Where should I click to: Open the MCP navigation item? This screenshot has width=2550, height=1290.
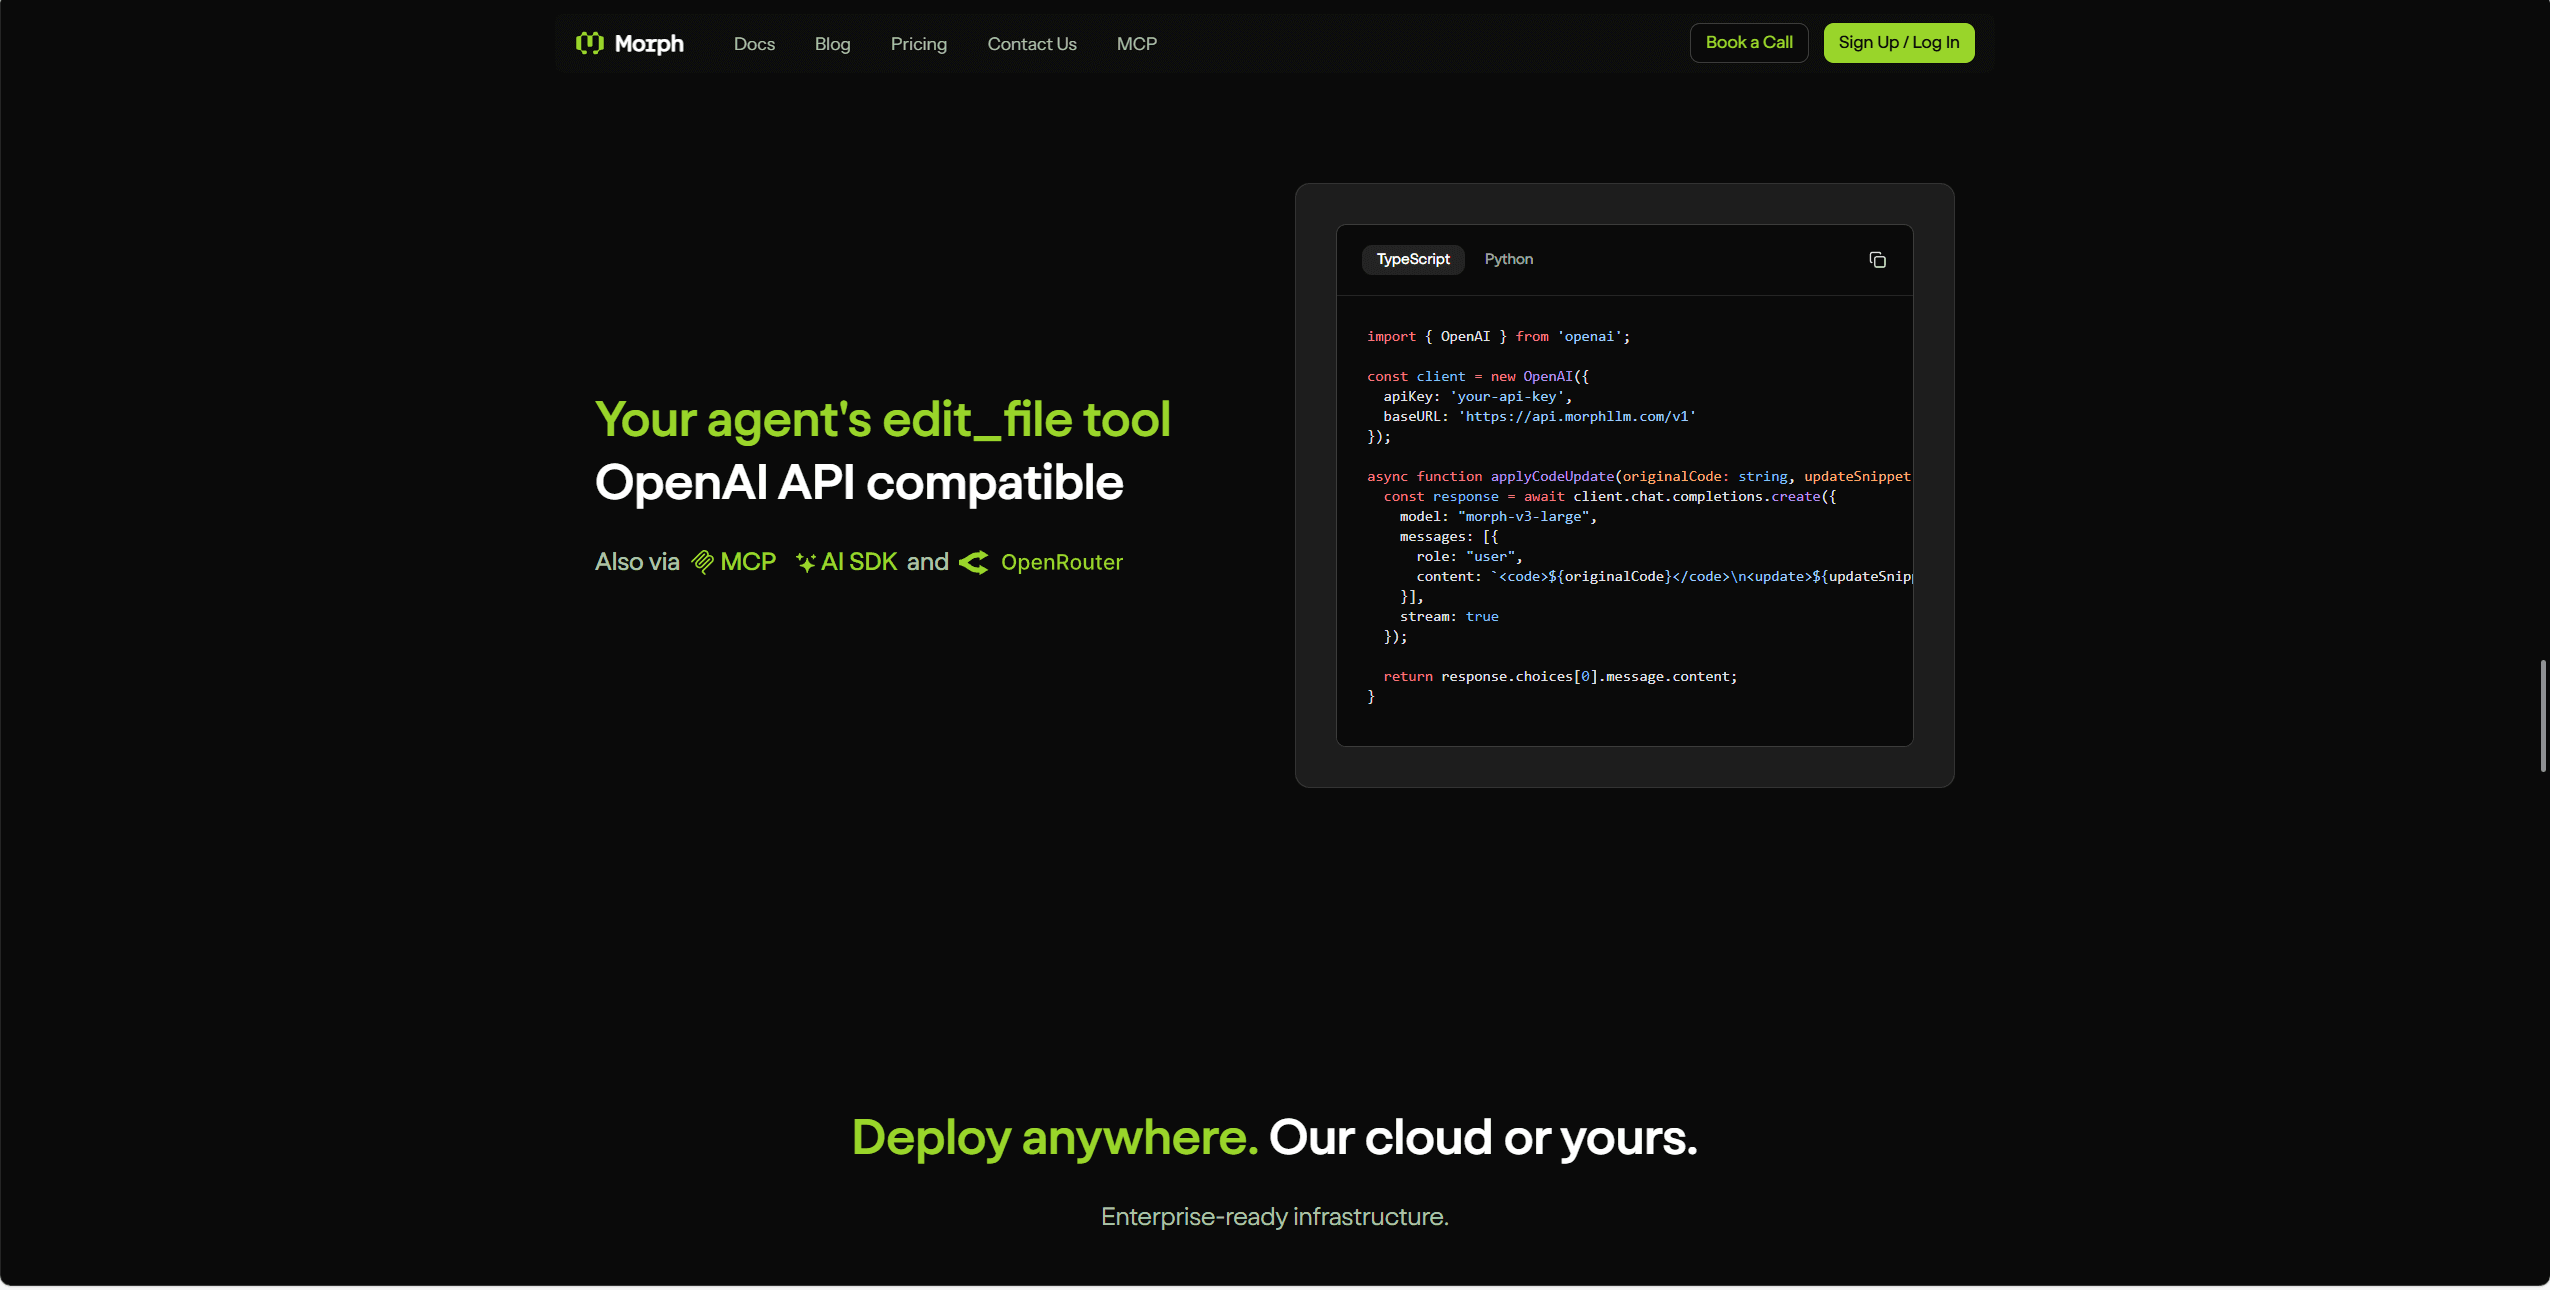click(x=1136, y=44)
